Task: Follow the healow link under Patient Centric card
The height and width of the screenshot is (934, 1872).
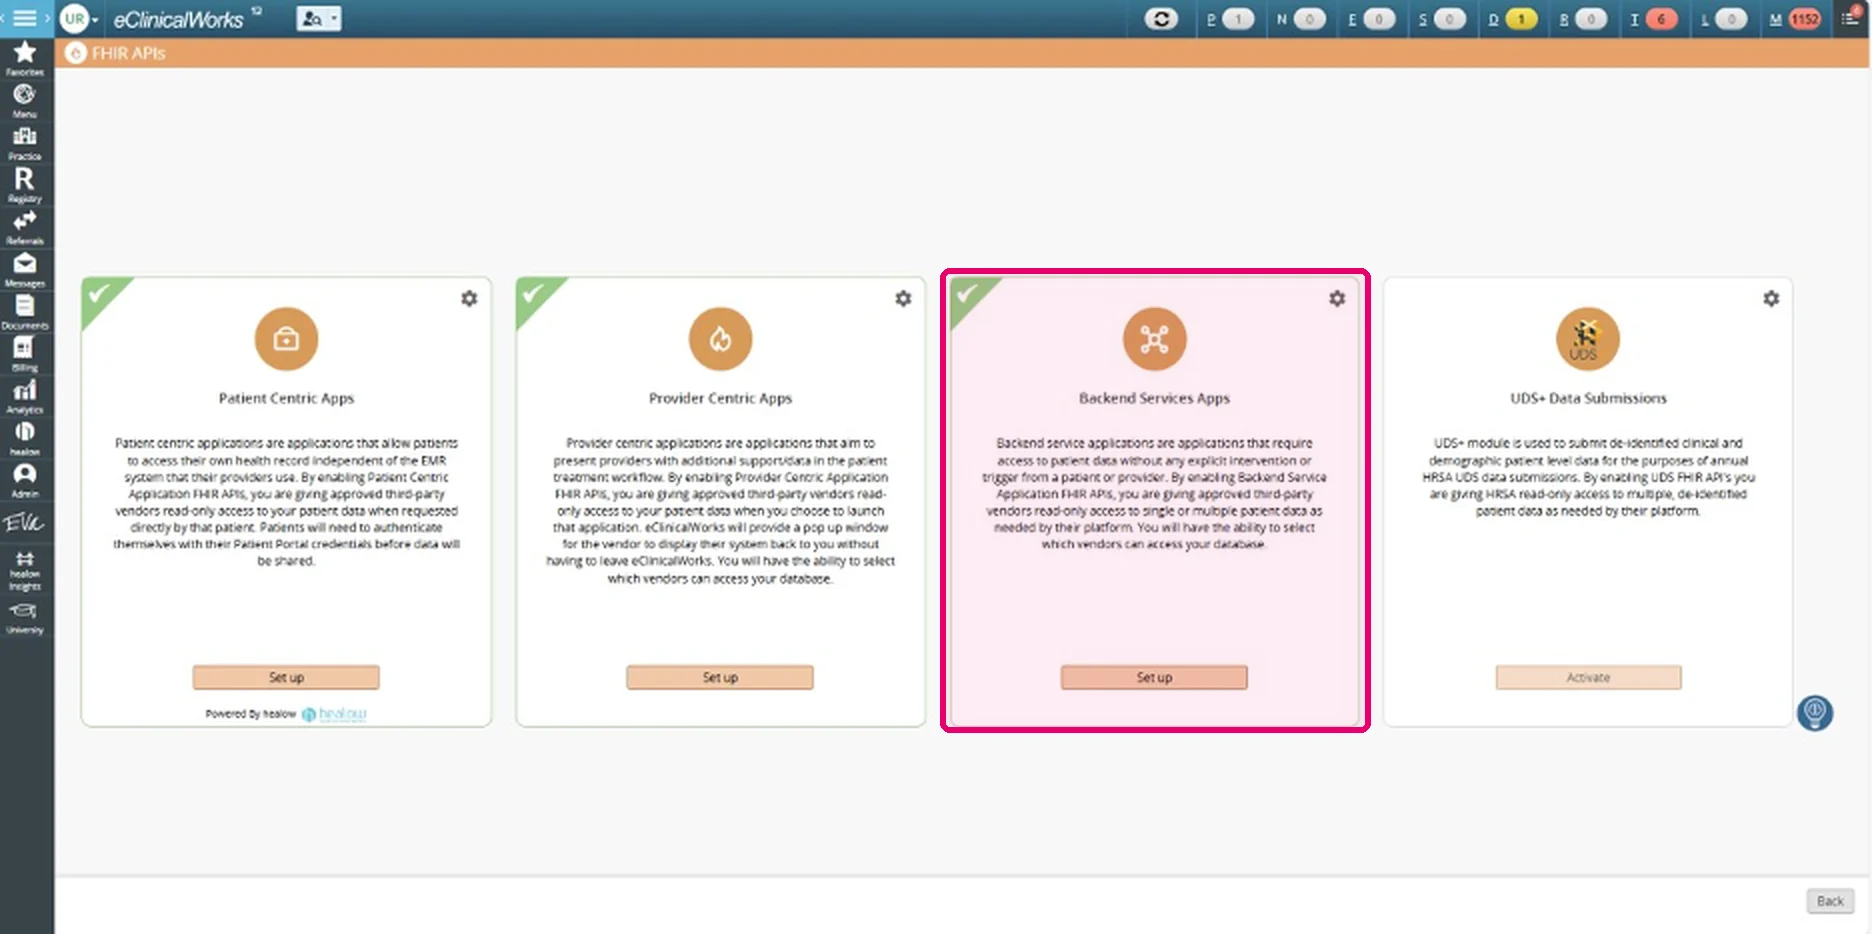Action: click(335, 714)
